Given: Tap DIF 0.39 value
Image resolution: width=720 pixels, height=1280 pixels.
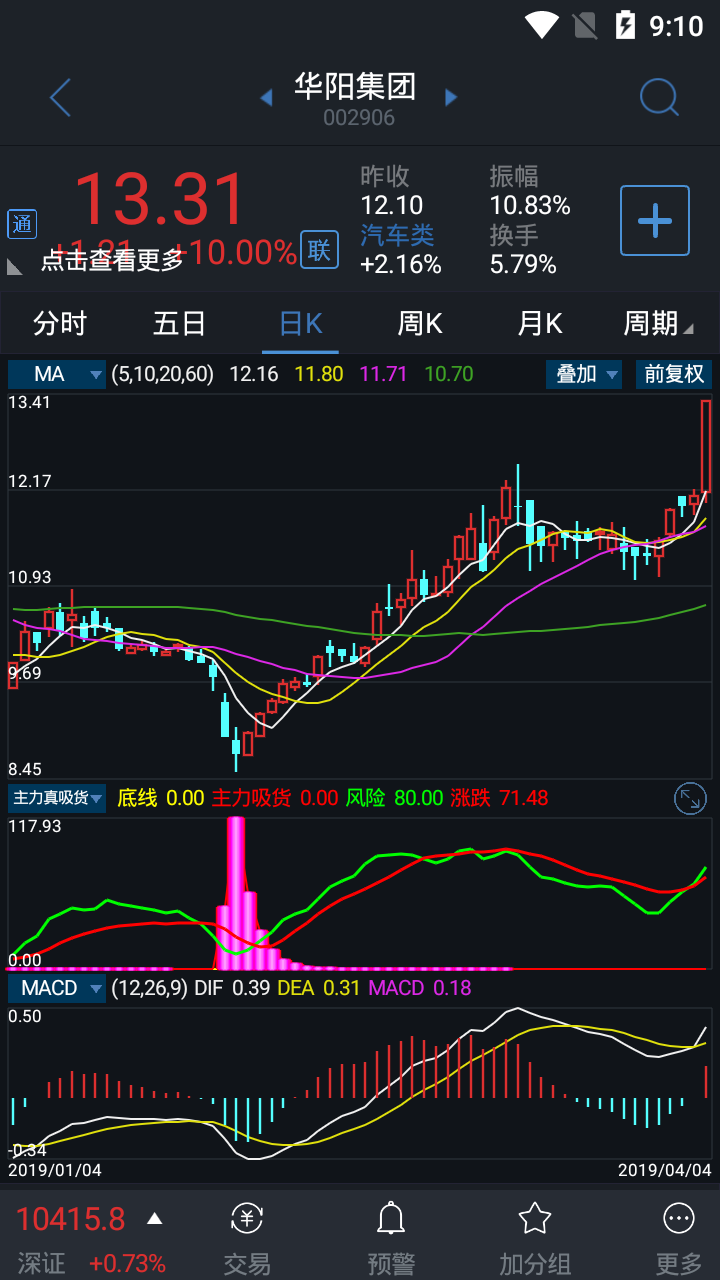Looking at the screenshot, I should tap(232, 988).
